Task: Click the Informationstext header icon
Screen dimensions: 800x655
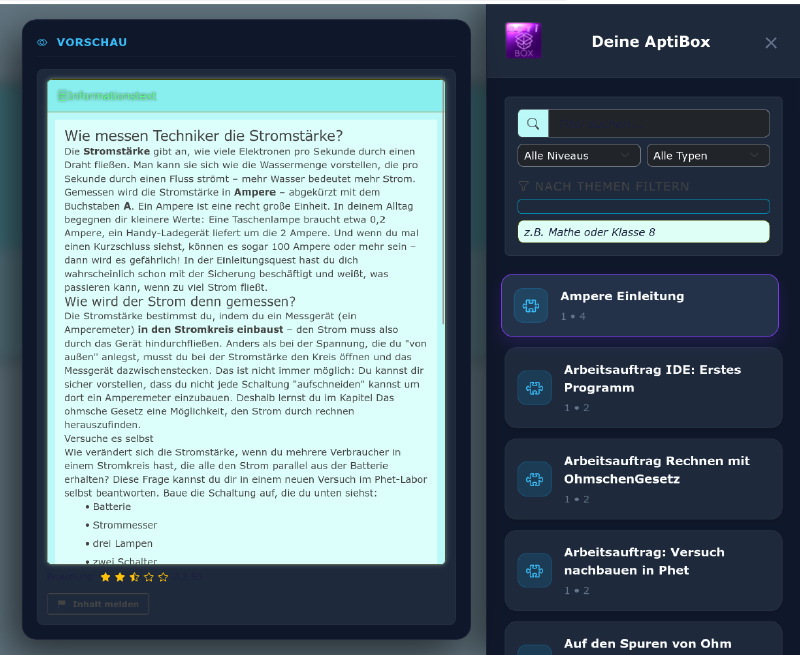Action: point(62,95)
